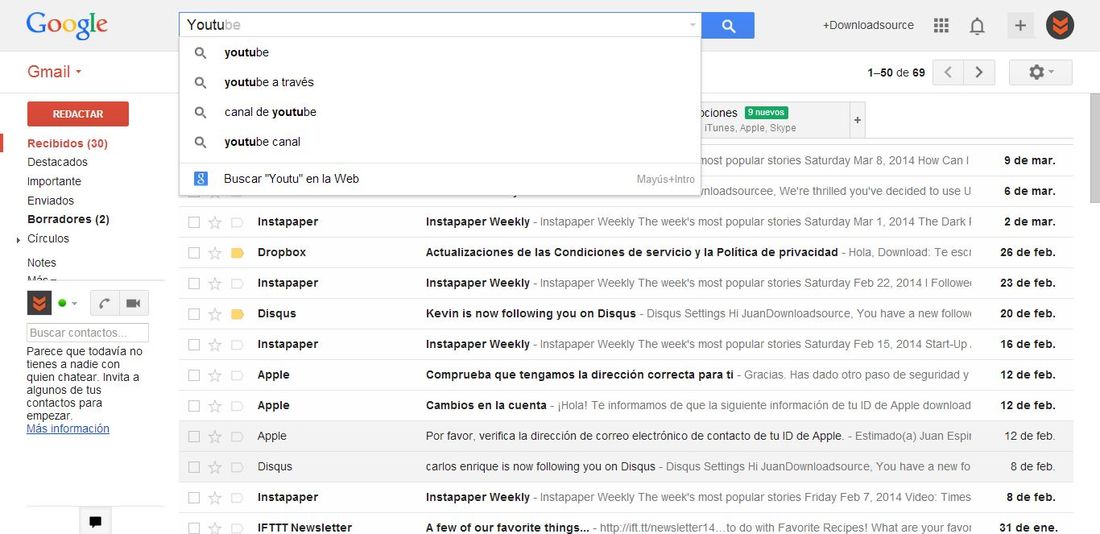Go to the next page of emails
Screen dimensions: 1100x534
(x=979, y=72)
